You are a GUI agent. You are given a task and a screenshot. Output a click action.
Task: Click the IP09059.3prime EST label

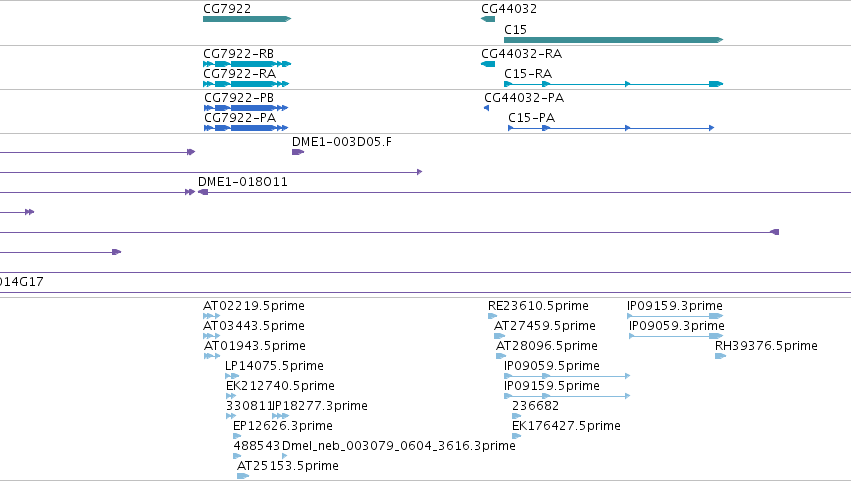click(677, 326)
